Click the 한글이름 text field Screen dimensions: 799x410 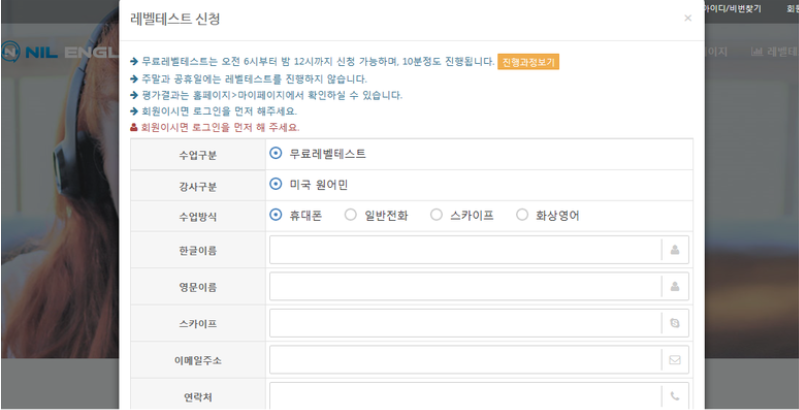tap(465, 249)
